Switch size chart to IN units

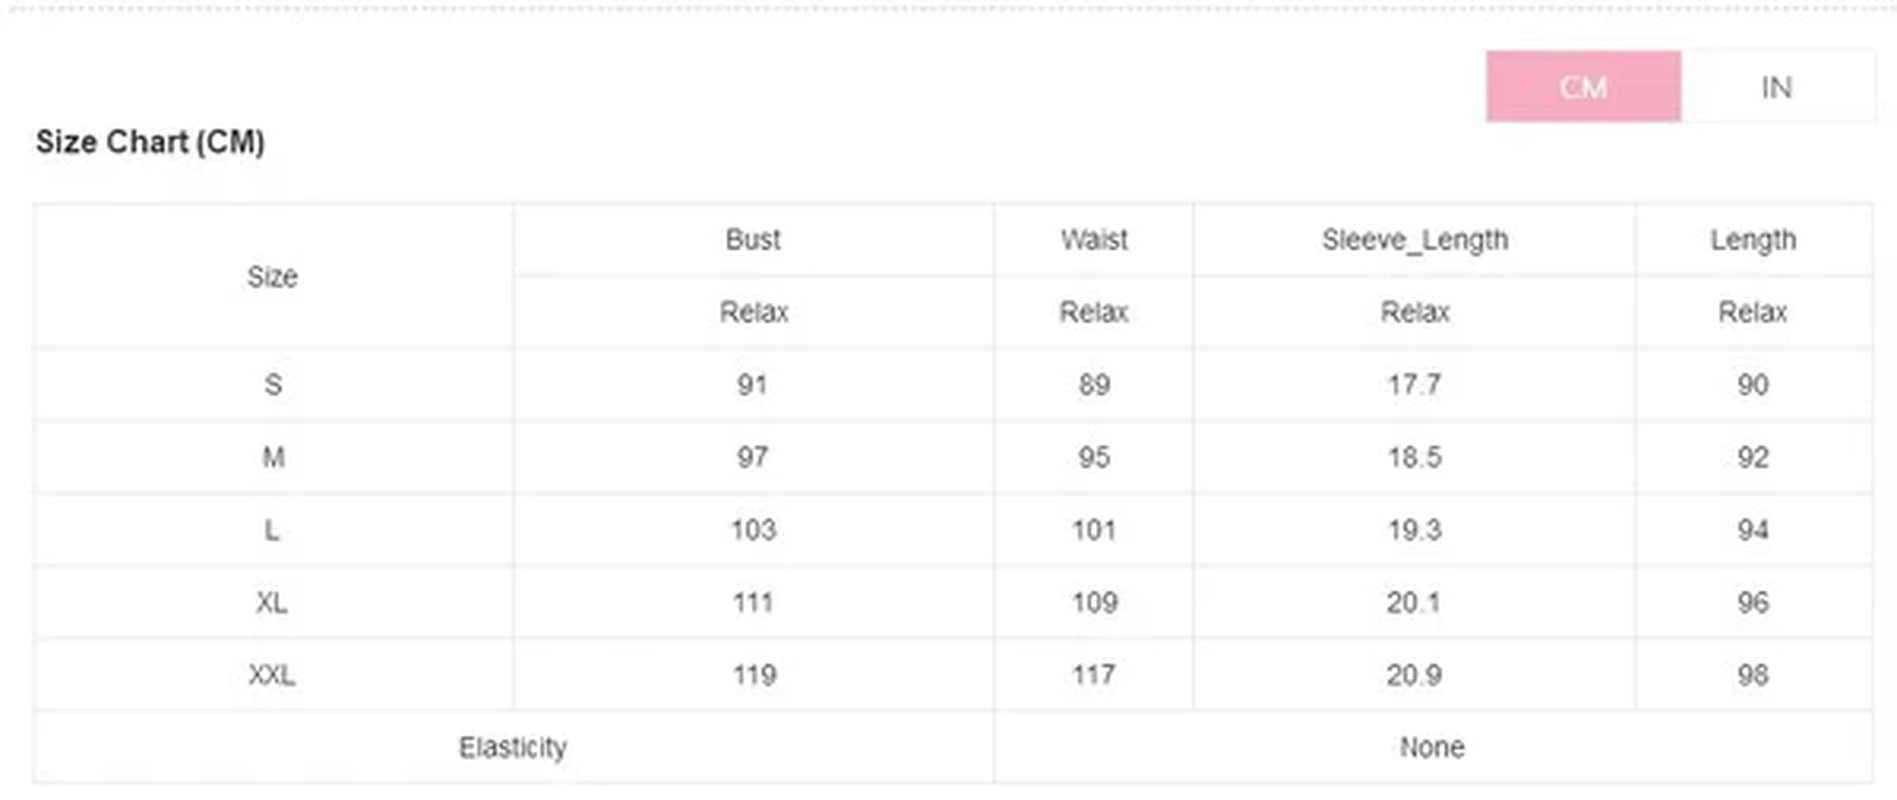[x=1776, y=87]
